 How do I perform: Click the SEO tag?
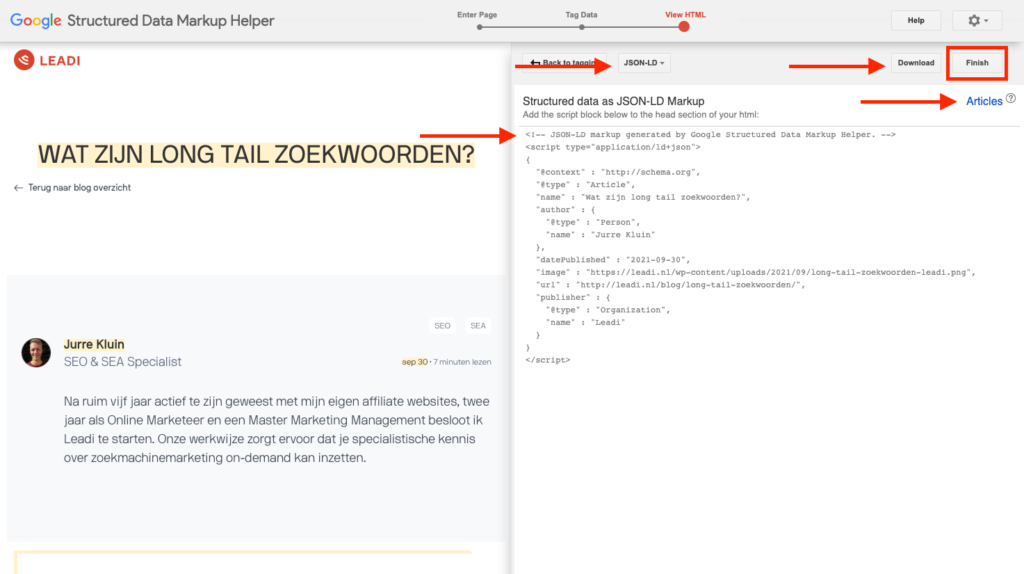[x=442, y=325]
